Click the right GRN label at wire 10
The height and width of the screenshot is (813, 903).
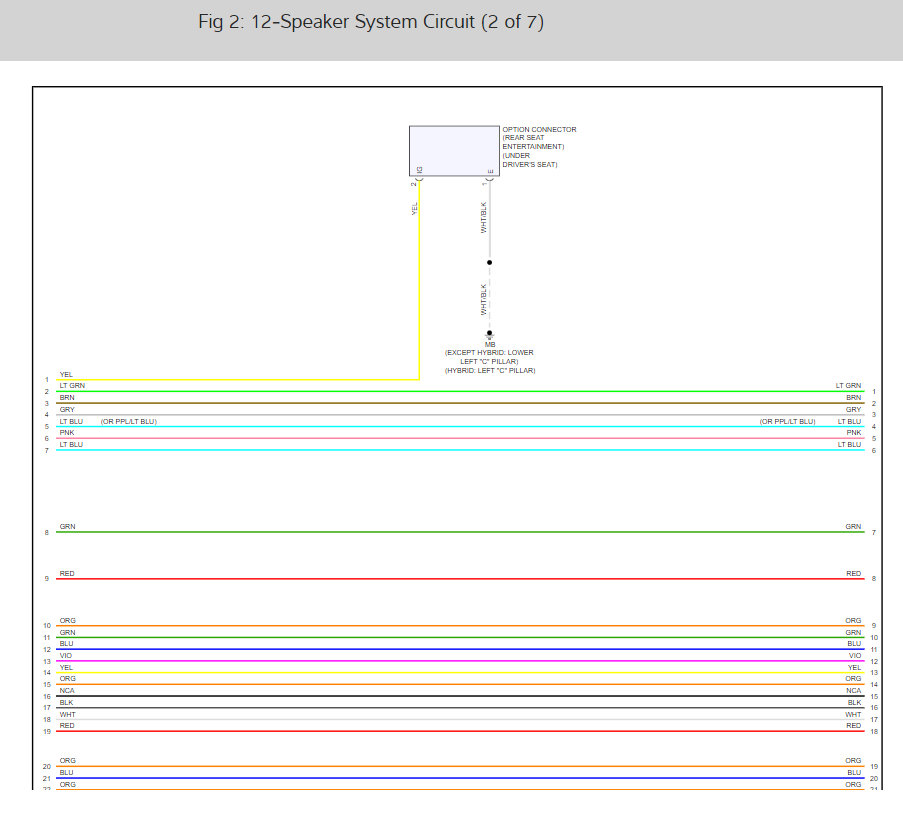[x=853, y=632]
